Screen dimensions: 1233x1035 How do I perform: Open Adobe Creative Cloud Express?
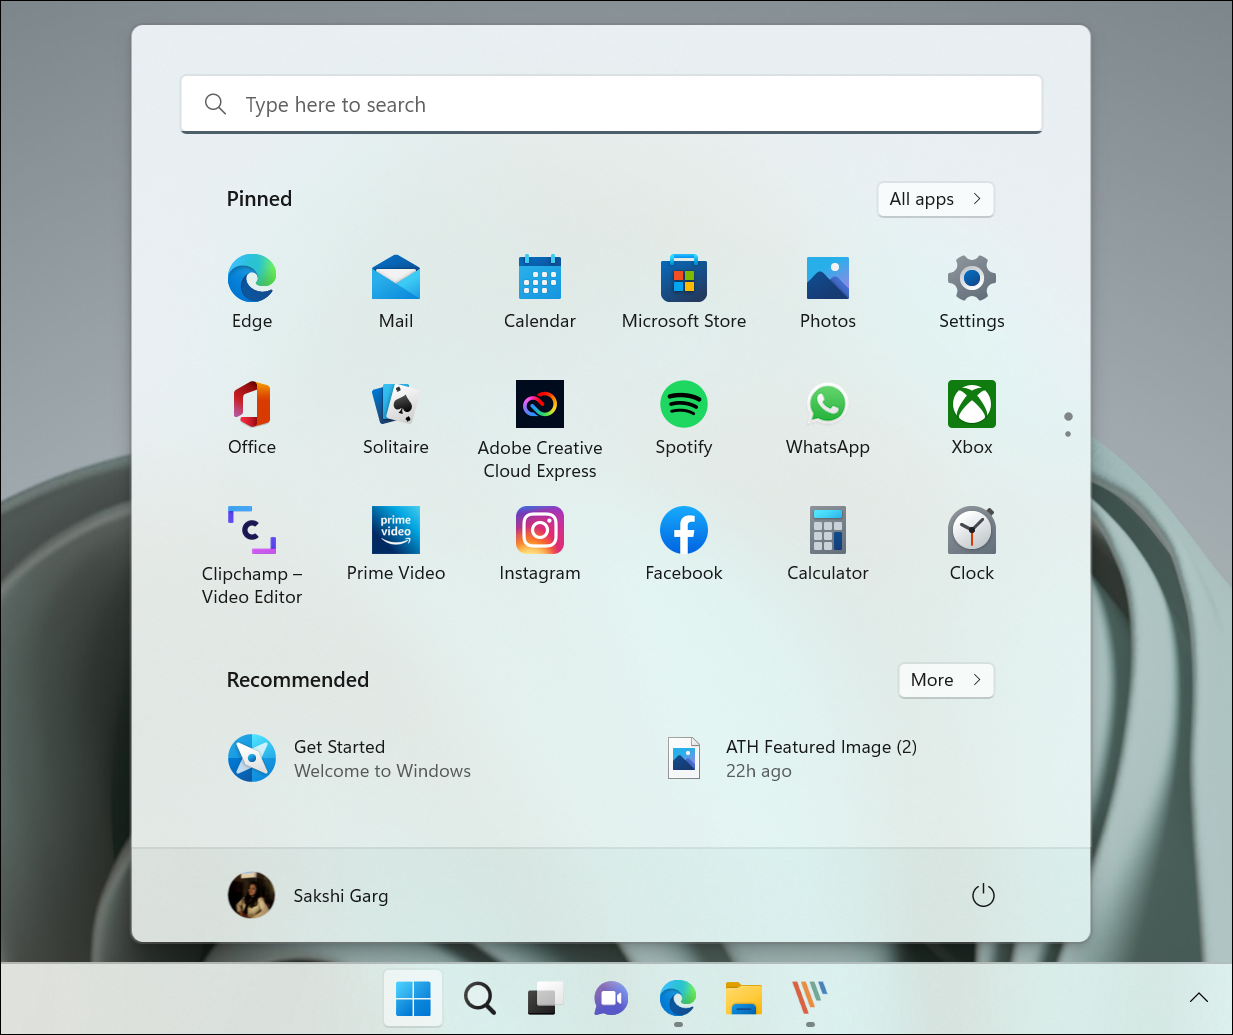click(x=540, y=429)
